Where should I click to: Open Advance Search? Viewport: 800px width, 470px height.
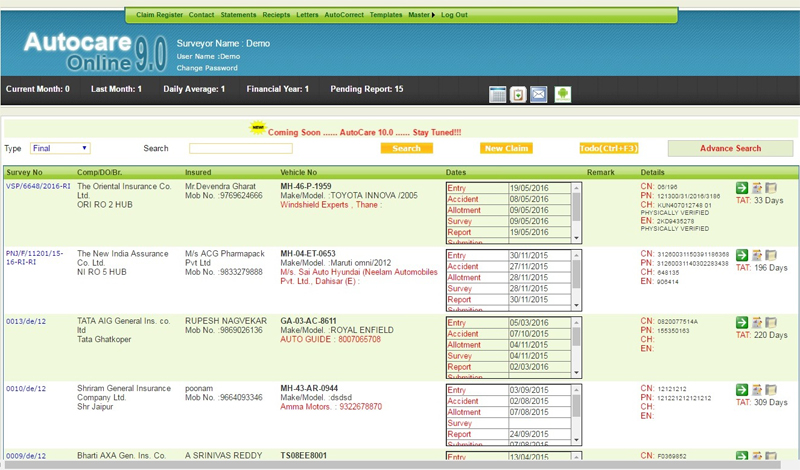[x=730, y=149]
